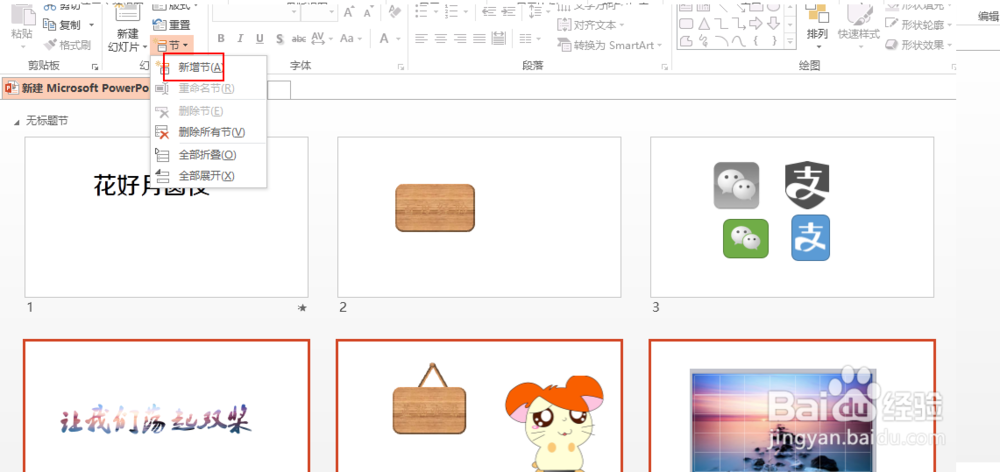Viewport: 1000px width, 472px height.
Task: Open the 形状效果 shape effects dropdown
Action: click(x=919, y=45)
